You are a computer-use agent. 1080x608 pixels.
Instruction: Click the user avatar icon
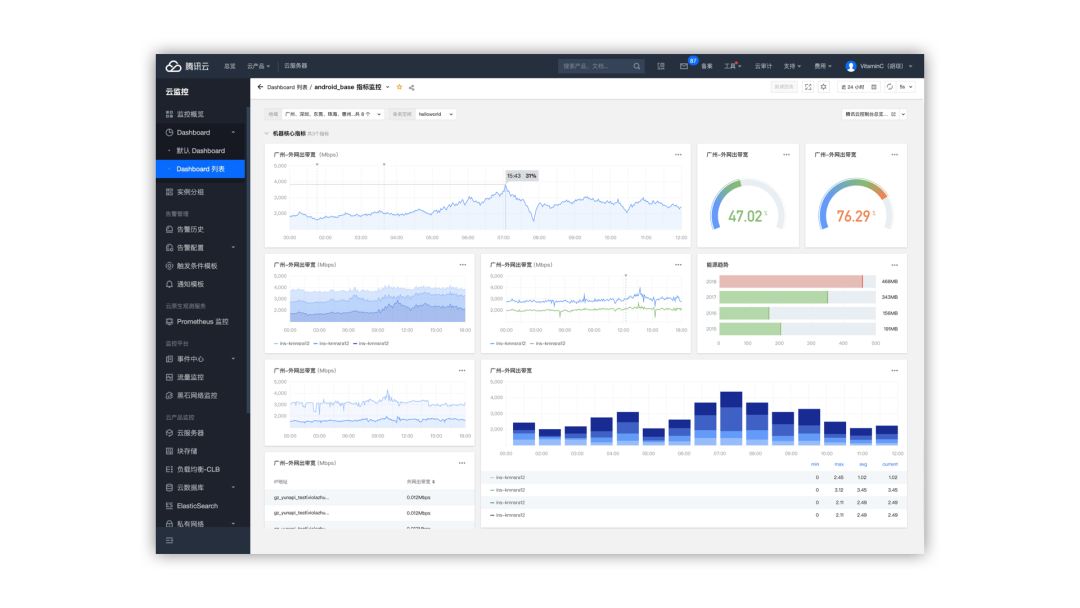(851, 66)
